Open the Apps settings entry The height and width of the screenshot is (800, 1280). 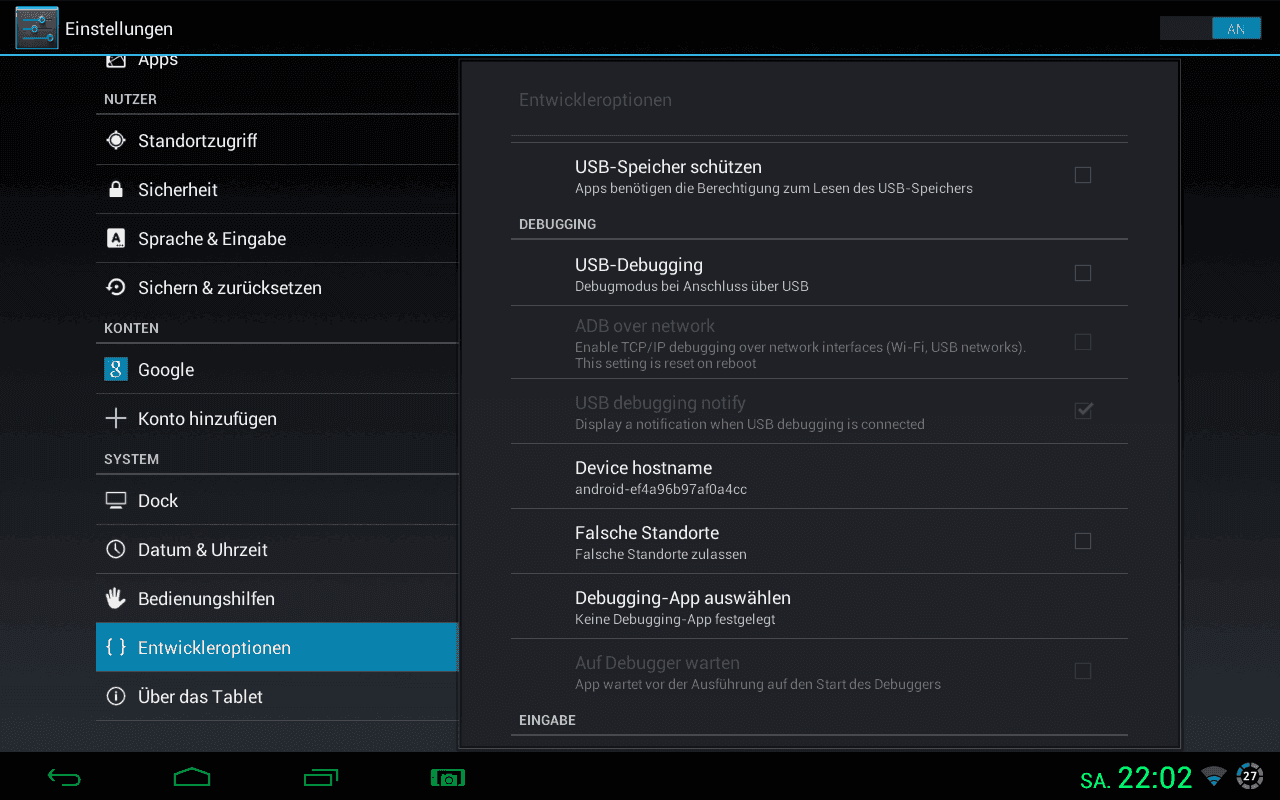pos(277,63)
